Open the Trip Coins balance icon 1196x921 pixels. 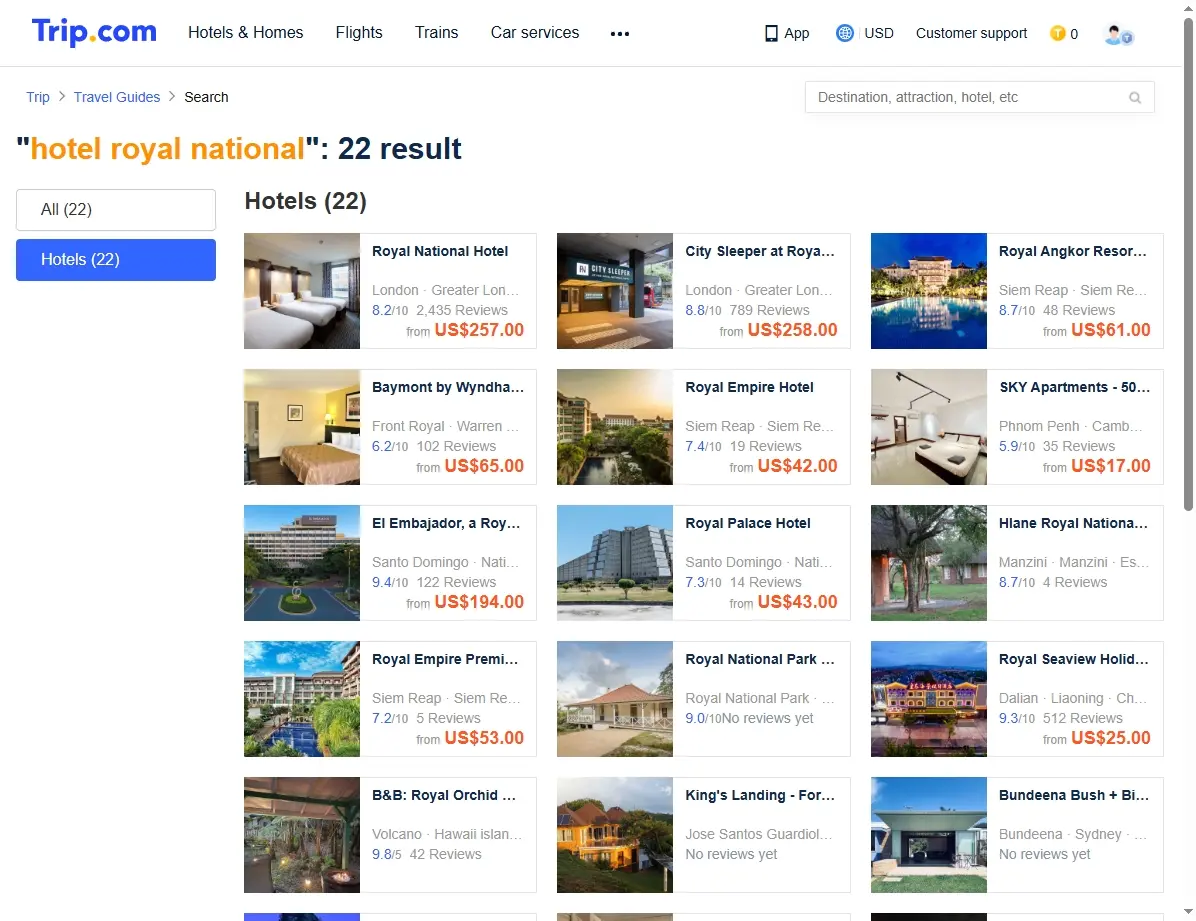[1057, 33]
